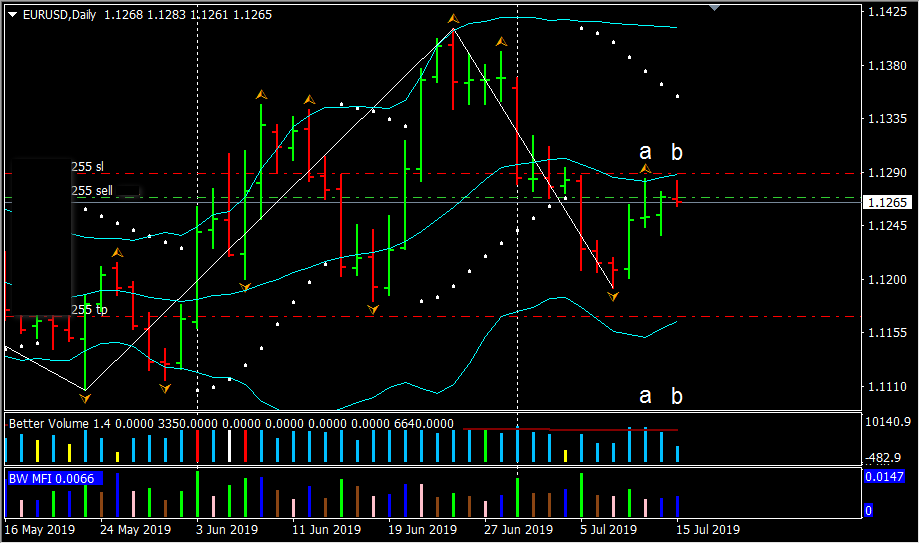Select the '255 tp' take profit label
The height and width of the screenshot is (544, 920).
(x=89, y=309)
